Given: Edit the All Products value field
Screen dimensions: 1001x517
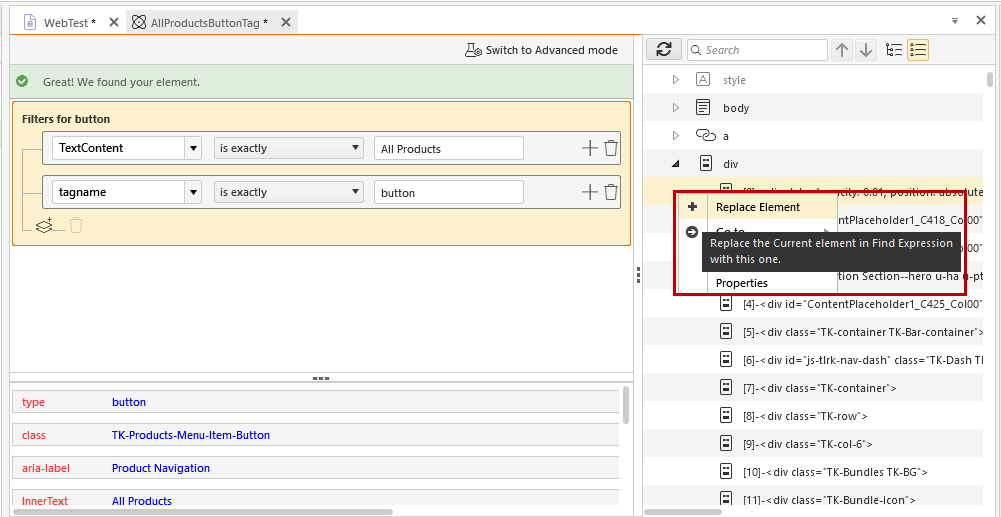Looking at the screenshot, I should (x=449, y=148).
